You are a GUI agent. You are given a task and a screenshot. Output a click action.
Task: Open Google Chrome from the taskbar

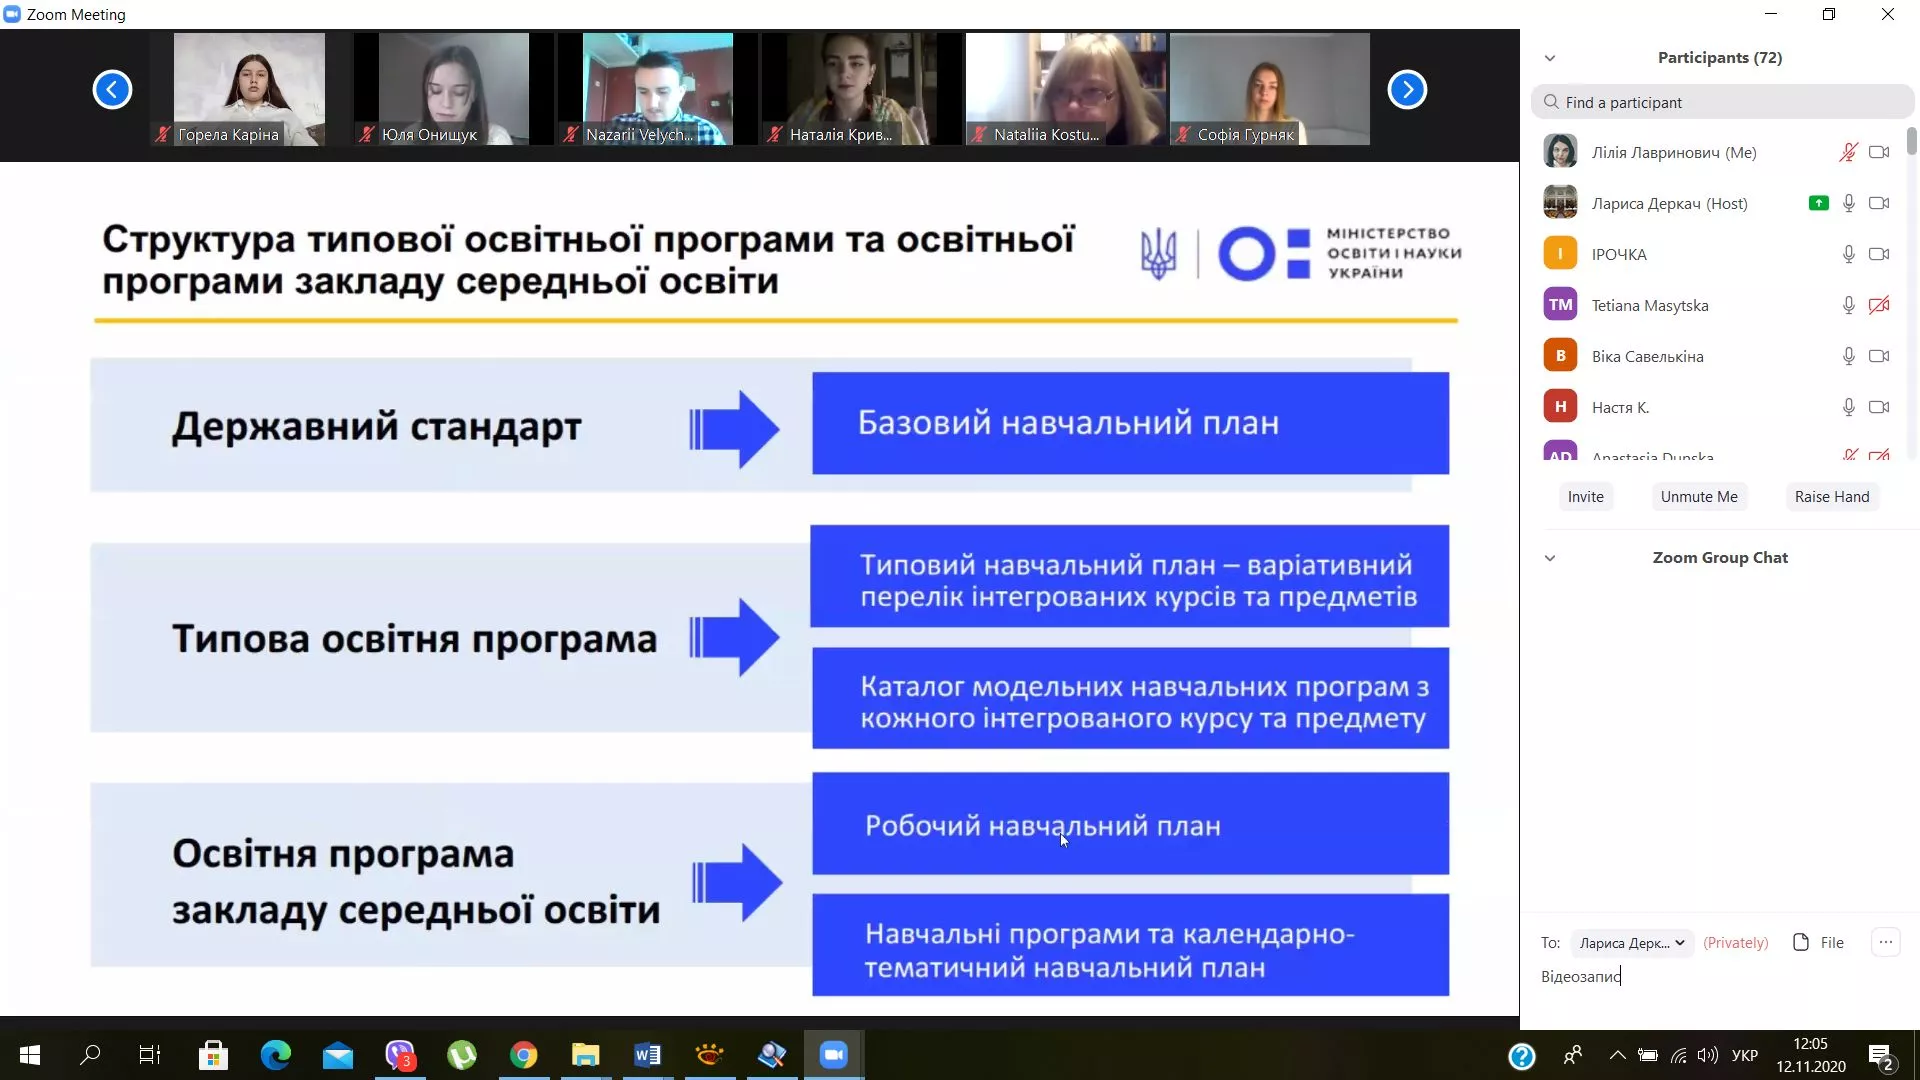coord(523,1055)
